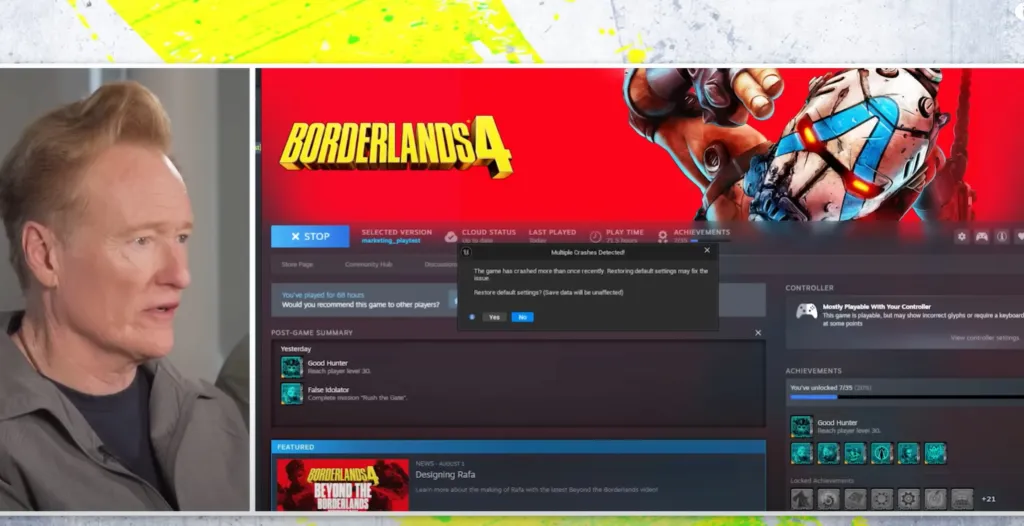This screenshot has height=526, width=1024.
Task: Choose No in the crash dialog
Action: click(x=522, y=317)
